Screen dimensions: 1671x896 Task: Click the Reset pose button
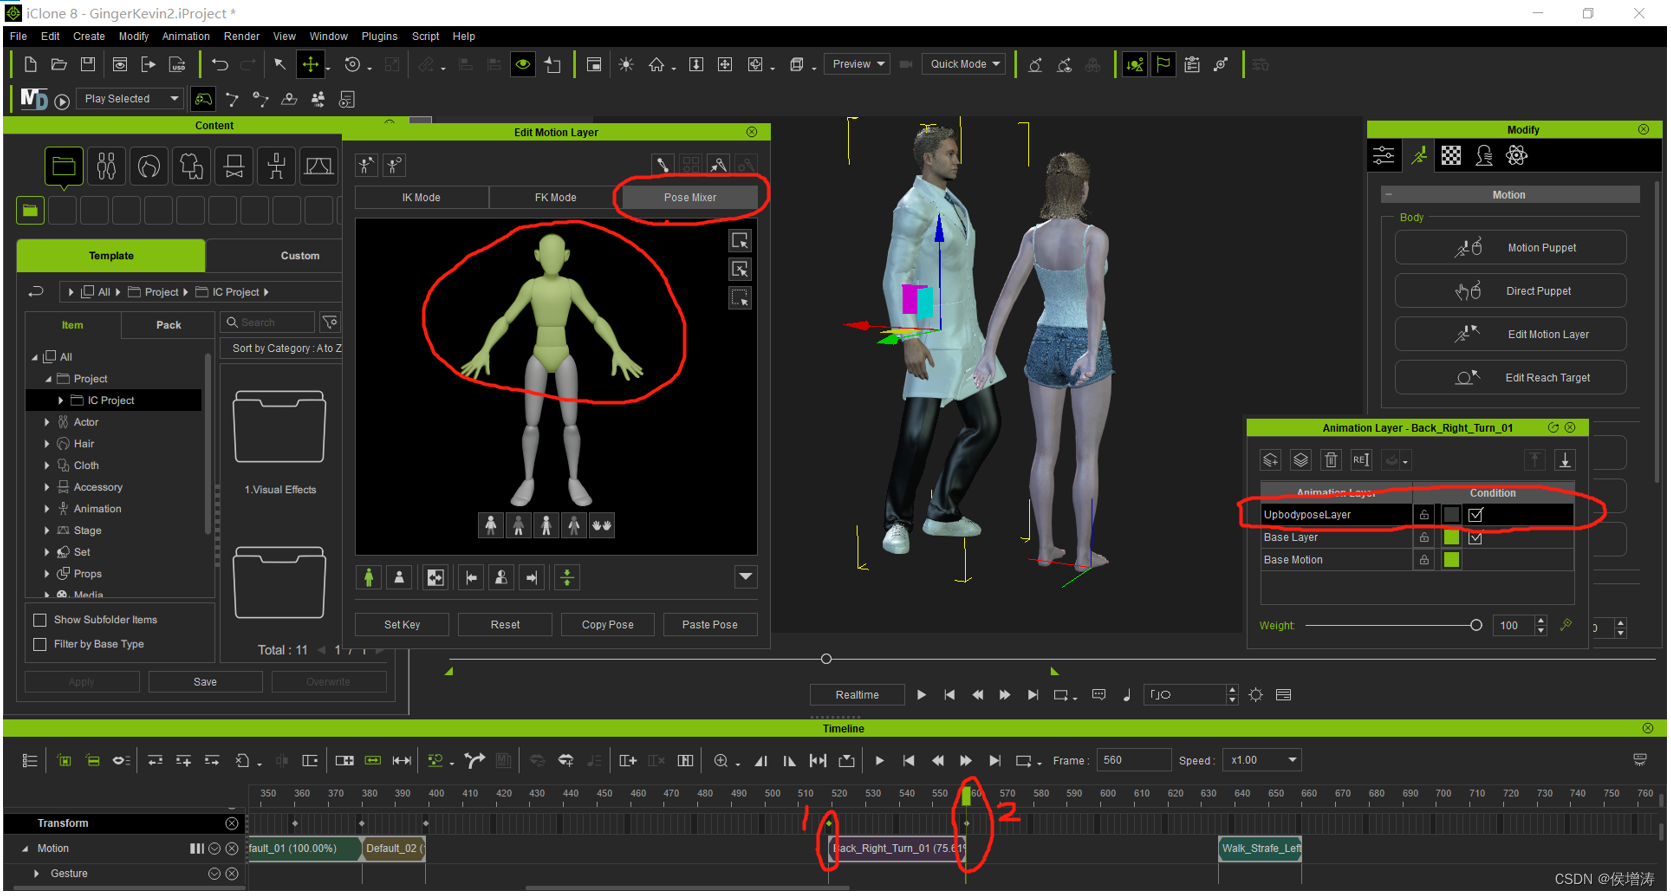point(505,625)
